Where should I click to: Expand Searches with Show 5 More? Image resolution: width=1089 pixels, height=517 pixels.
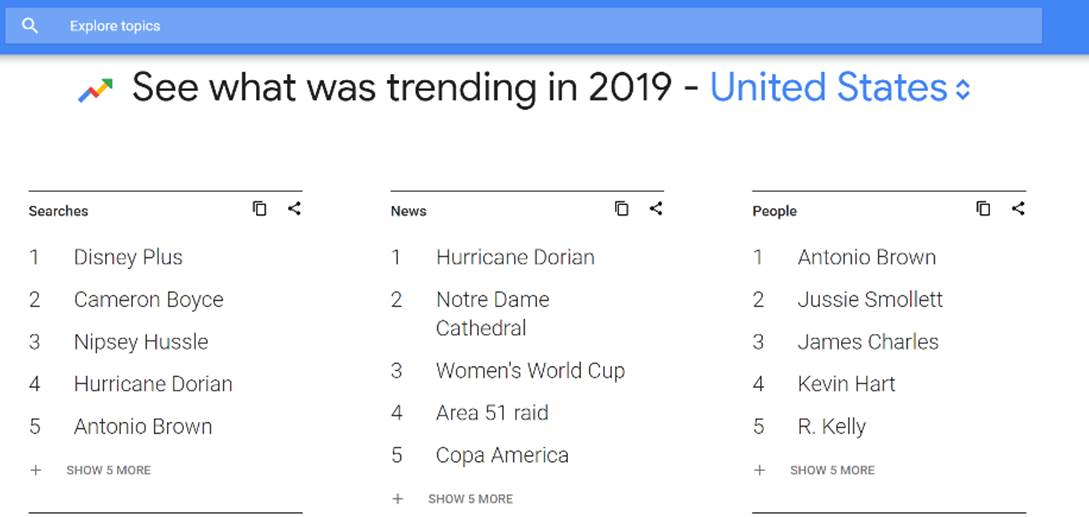(x=108, y=470)
